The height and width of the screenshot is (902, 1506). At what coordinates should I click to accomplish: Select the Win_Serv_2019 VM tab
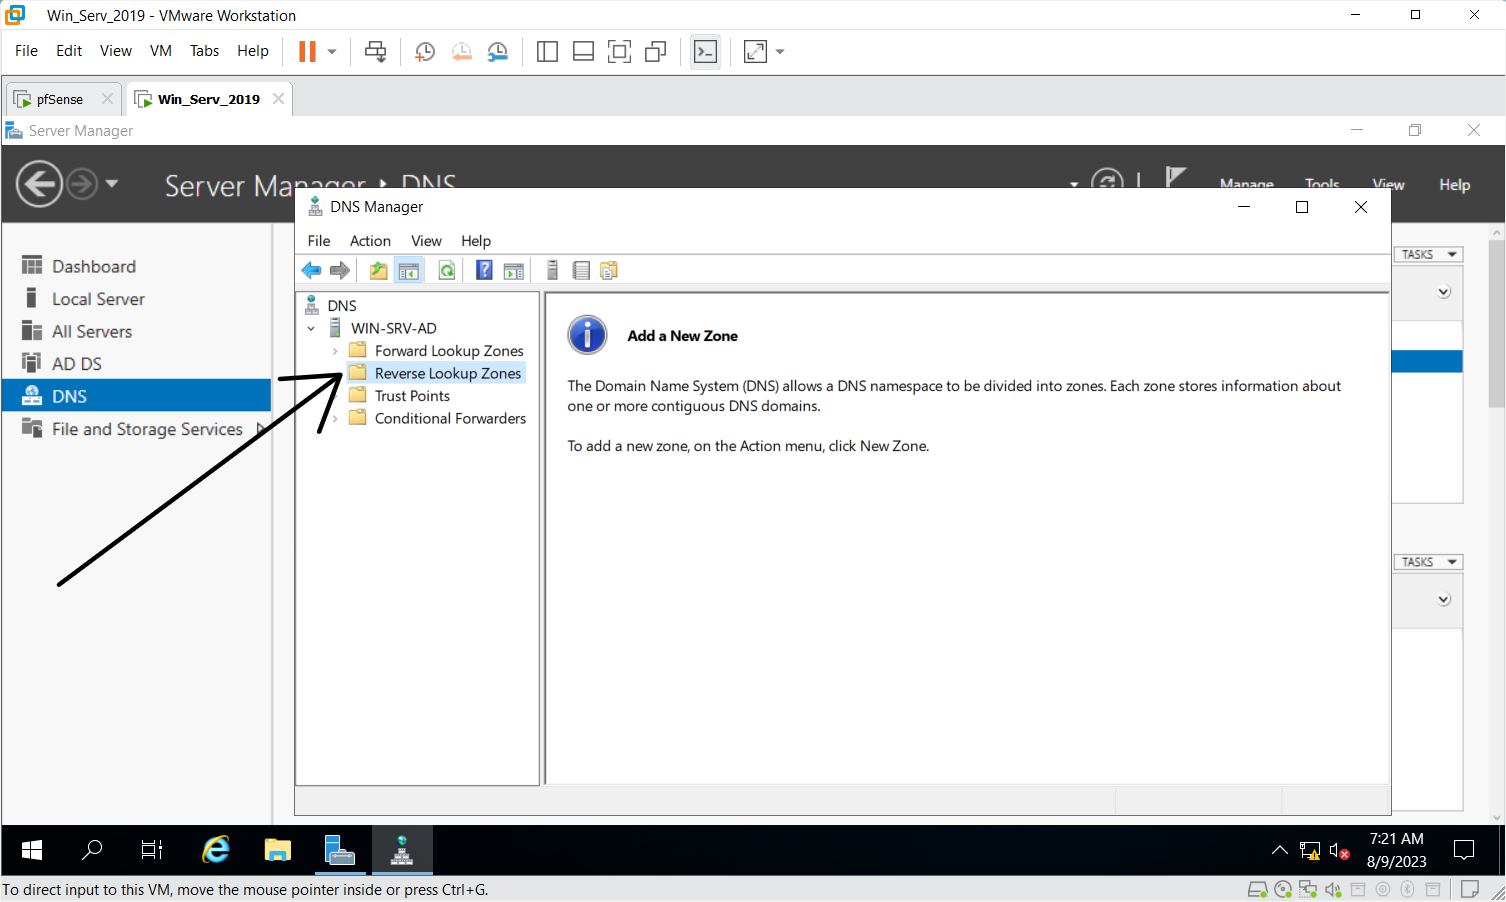209,99
